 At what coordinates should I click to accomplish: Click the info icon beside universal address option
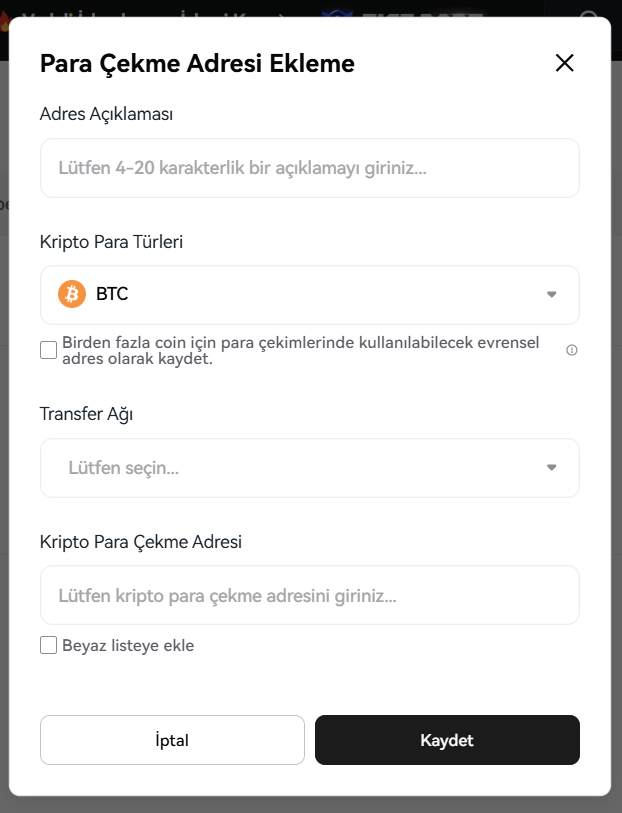click(x=572, y=351)
